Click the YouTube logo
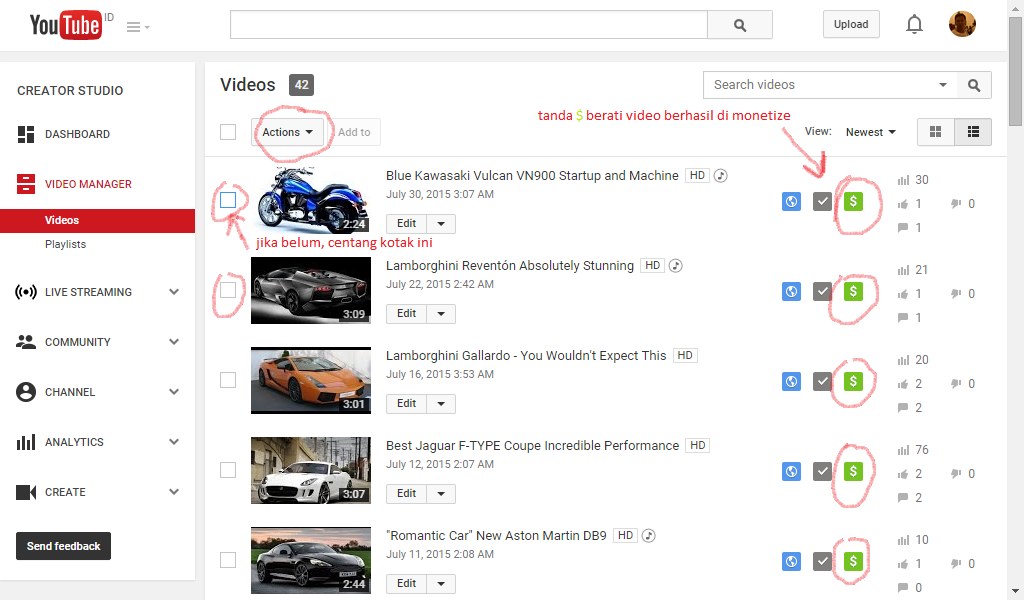Screen dimensions: 1024x600 click(x=66, y=25)
